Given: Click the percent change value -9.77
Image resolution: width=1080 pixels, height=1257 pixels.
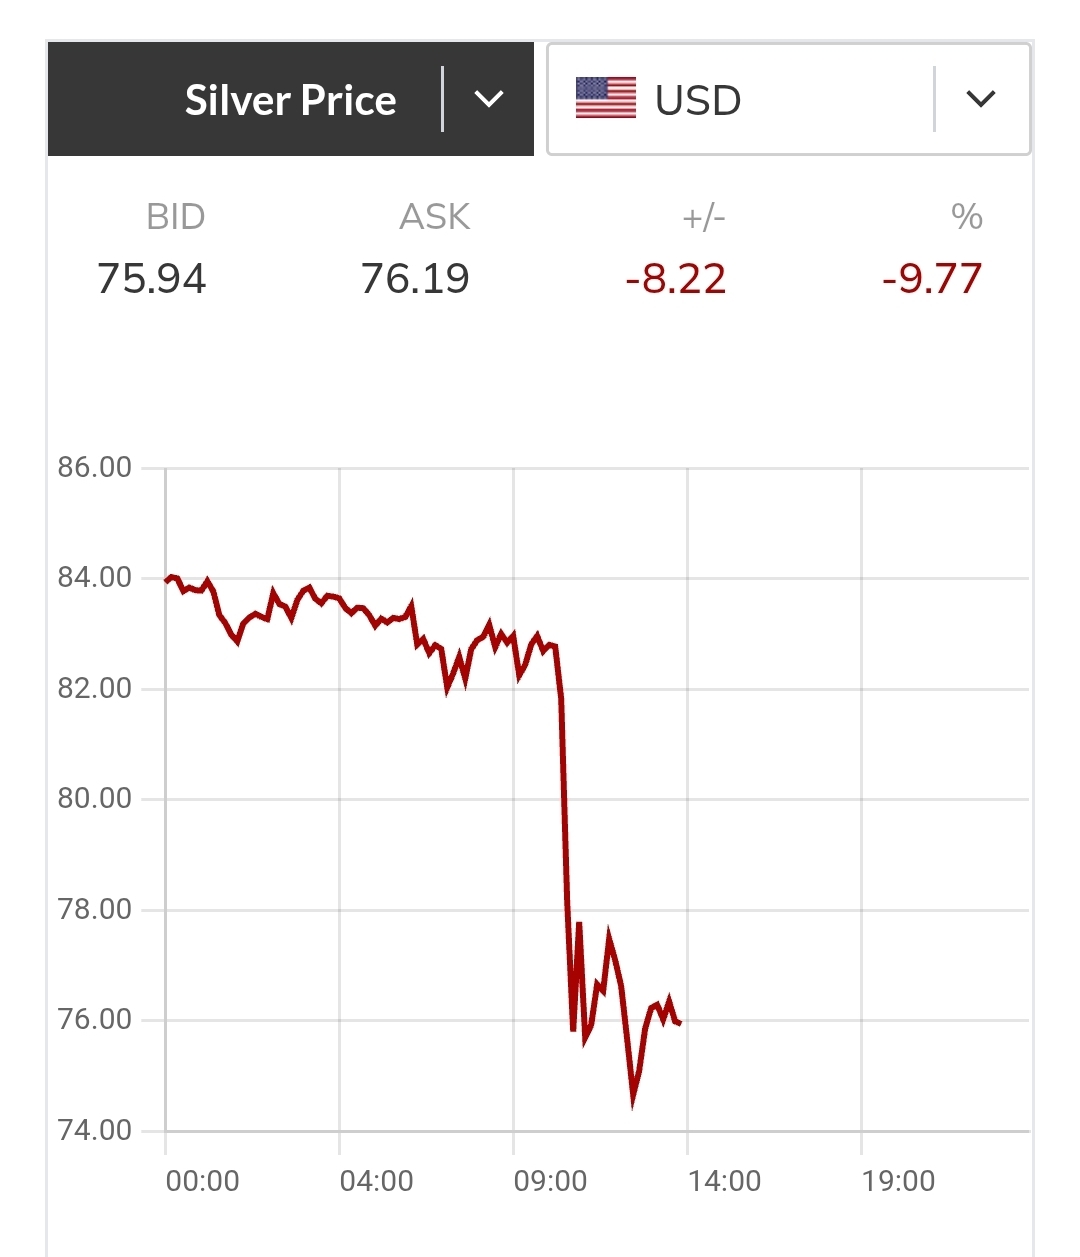Looking at the screenshot, I should click(x=932, y=278).
